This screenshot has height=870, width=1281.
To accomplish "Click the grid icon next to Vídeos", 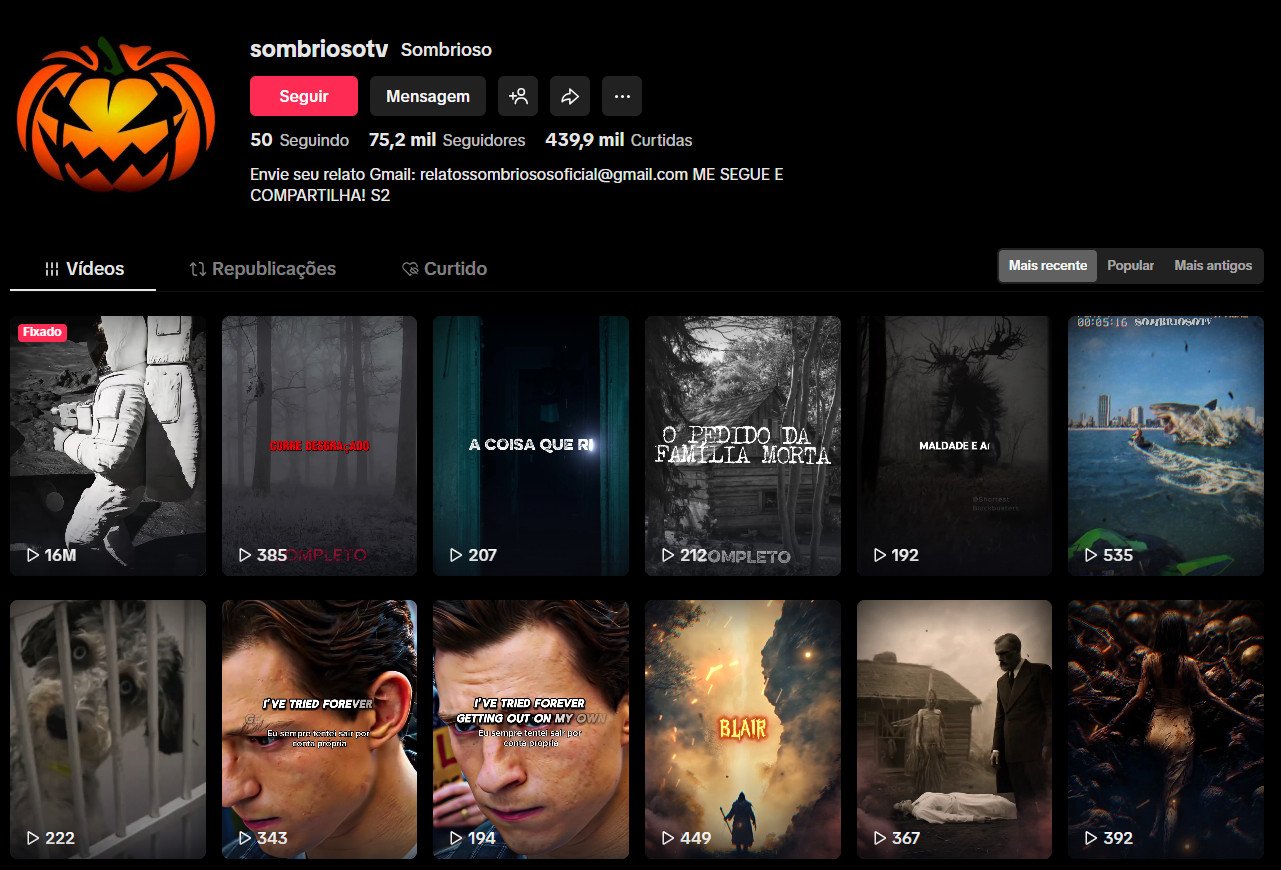I will click(51, 268).
